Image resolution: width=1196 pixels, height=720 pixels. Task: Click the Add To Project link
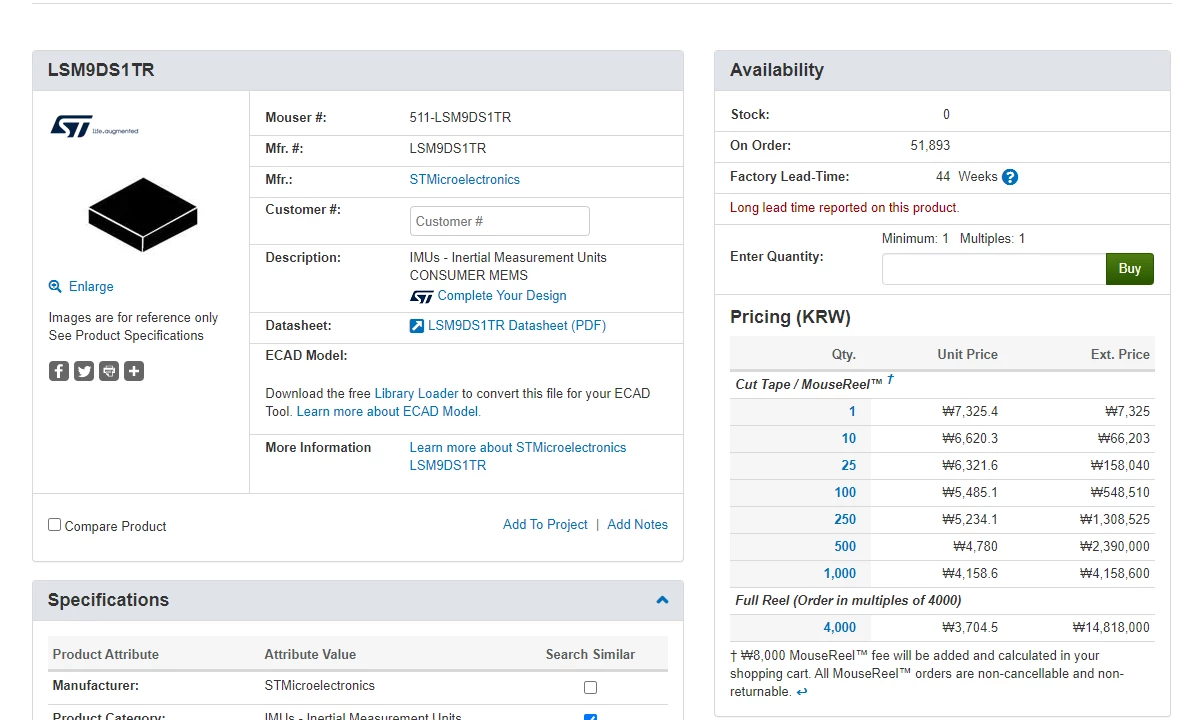545,525
